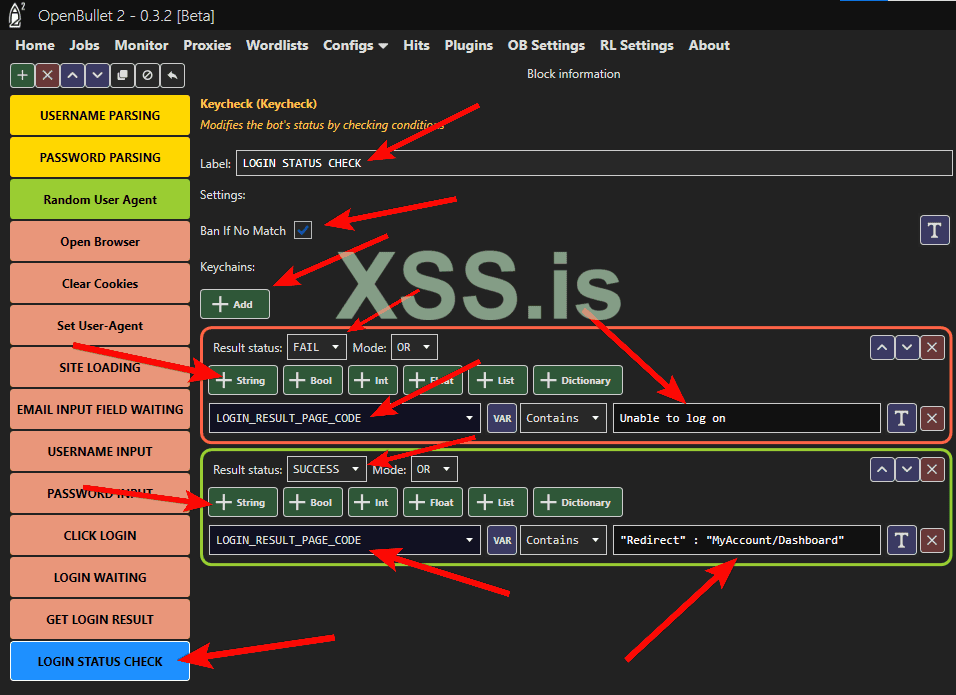The height and width of the screenshot is (695, 956).
Task: Open the About page
Action: [709, 46]
